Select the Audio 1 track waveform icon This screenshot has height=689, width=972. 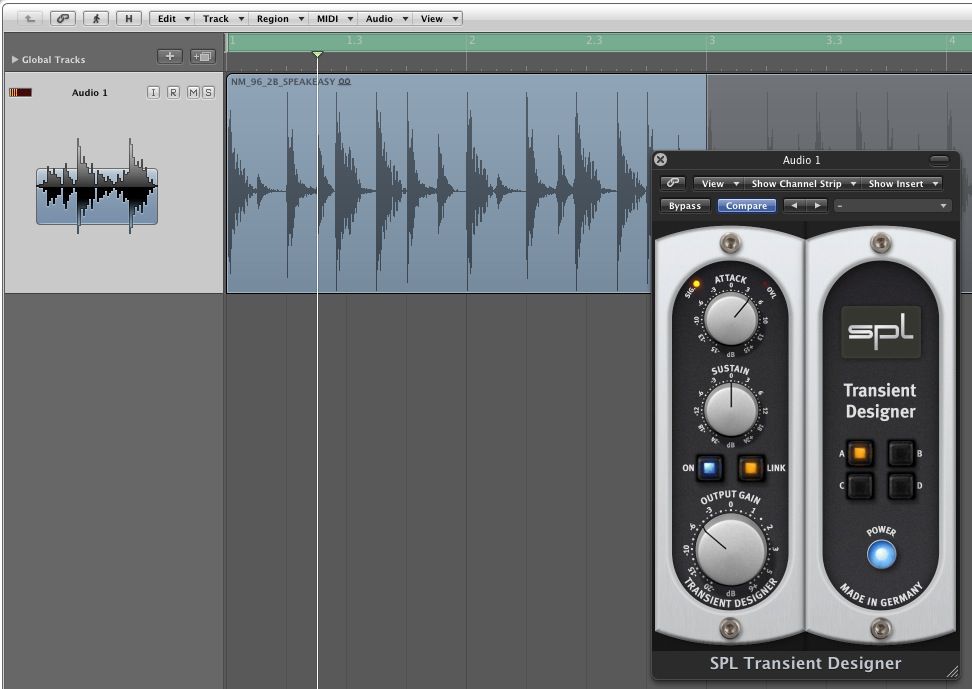(97, 187)
